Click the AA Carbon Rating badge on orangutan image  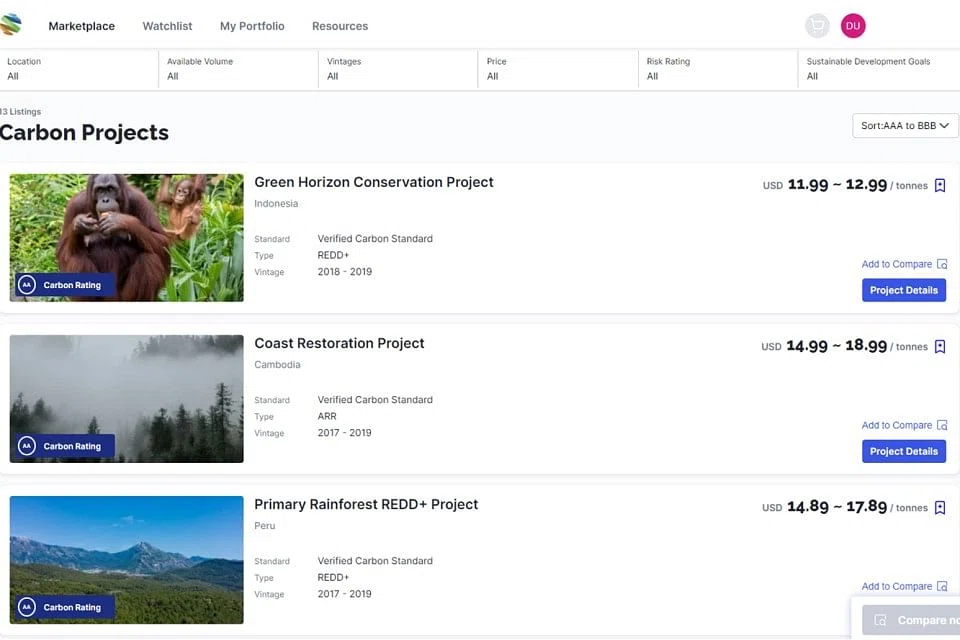coord(63,285)
